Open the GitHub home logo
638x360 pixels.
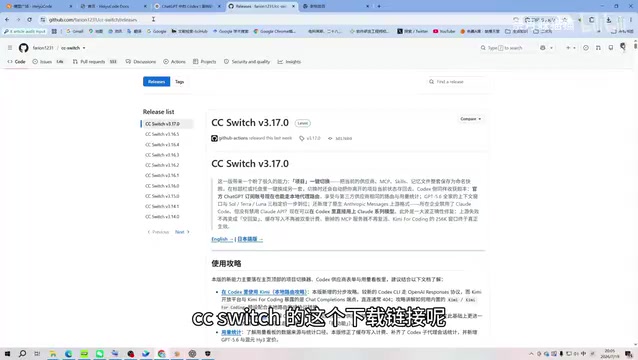[24, 48]
